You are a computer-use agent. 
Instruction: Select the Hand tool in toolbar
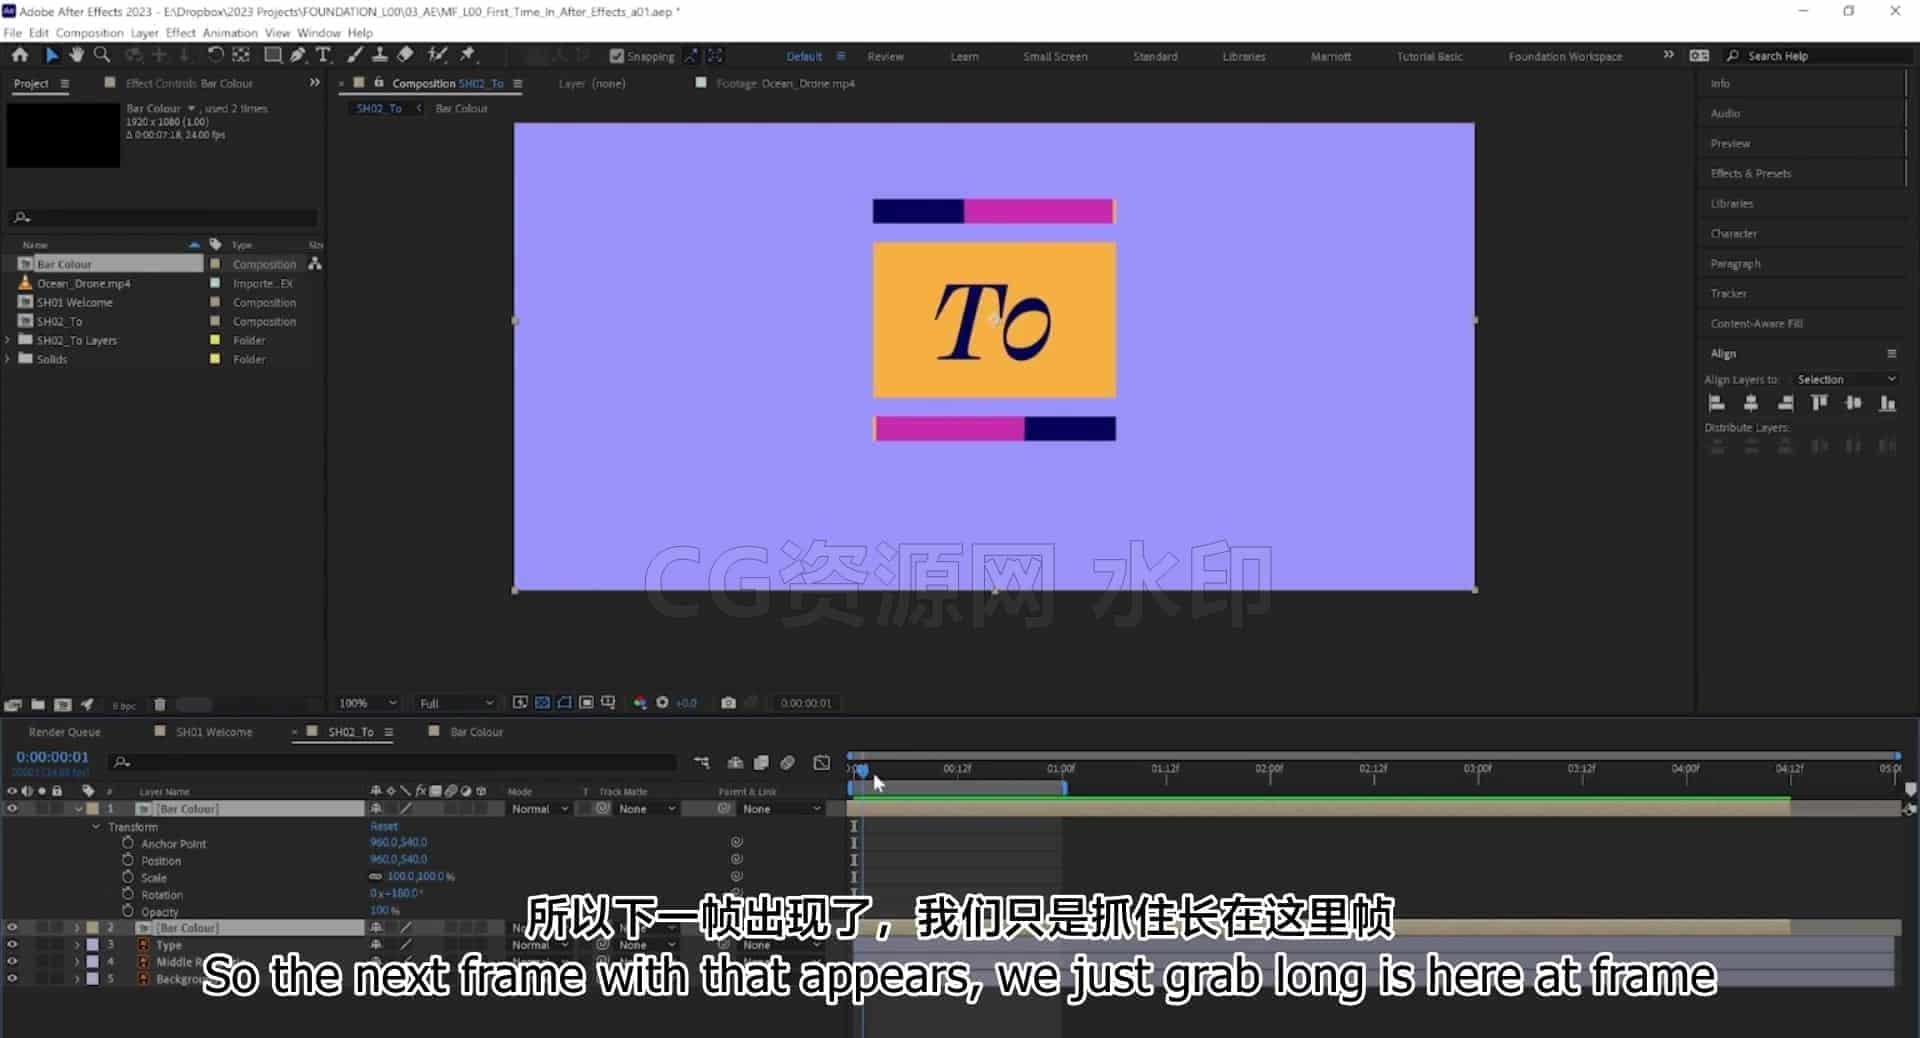(77, 55)
